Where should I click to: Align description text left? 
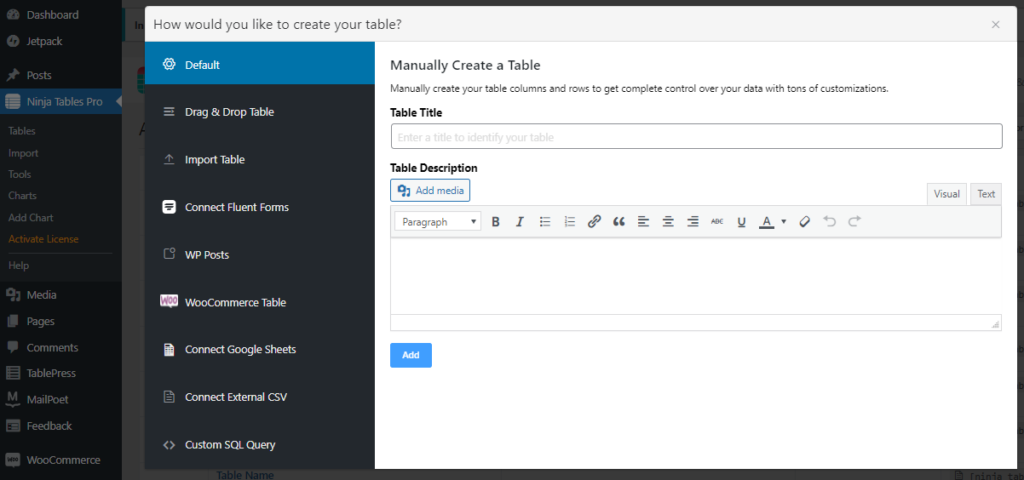coord(643,221)
